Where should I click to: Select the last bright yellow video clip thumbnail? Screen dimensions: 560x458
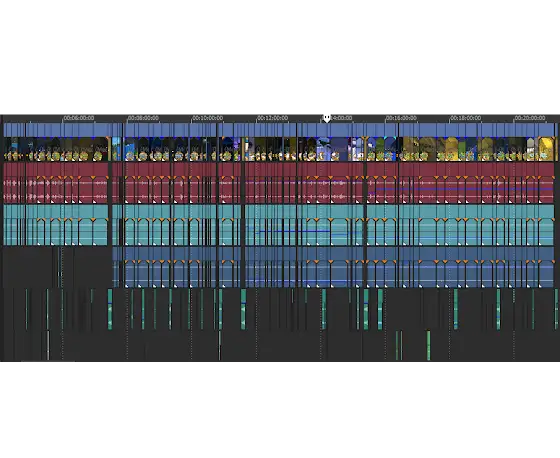coord(545,149)
